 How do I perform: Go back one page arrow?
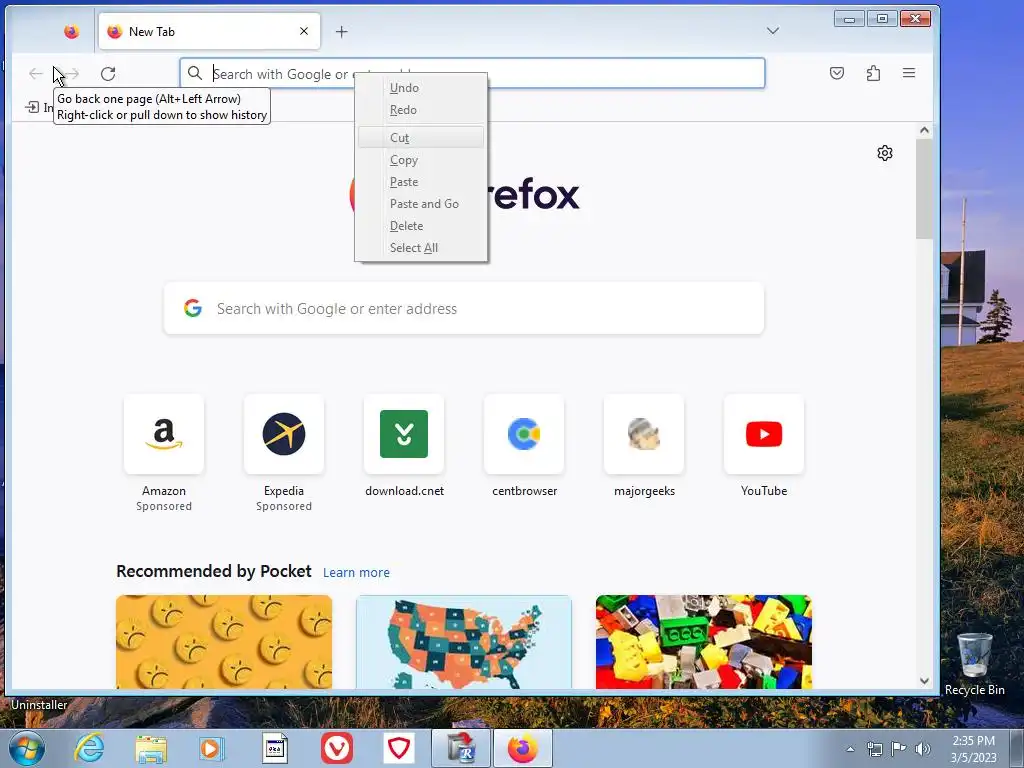(36, 74)
